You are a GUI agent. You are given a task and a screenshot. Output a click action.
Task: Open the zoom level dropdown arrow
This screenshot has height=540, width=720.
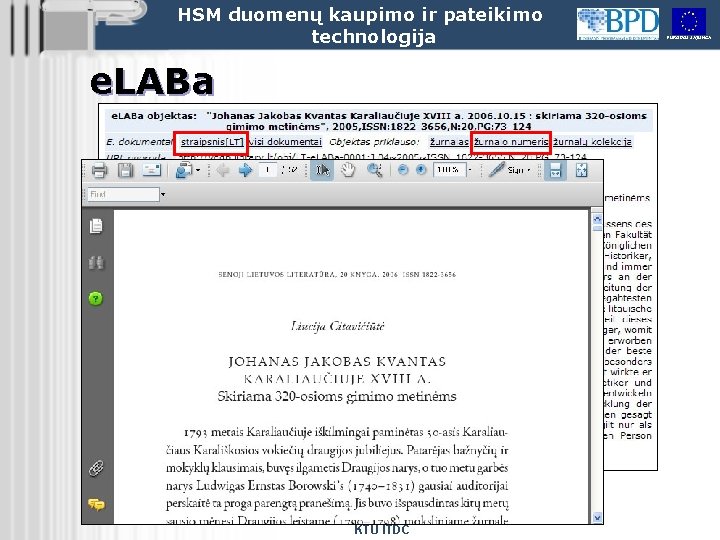pos(470,170)
